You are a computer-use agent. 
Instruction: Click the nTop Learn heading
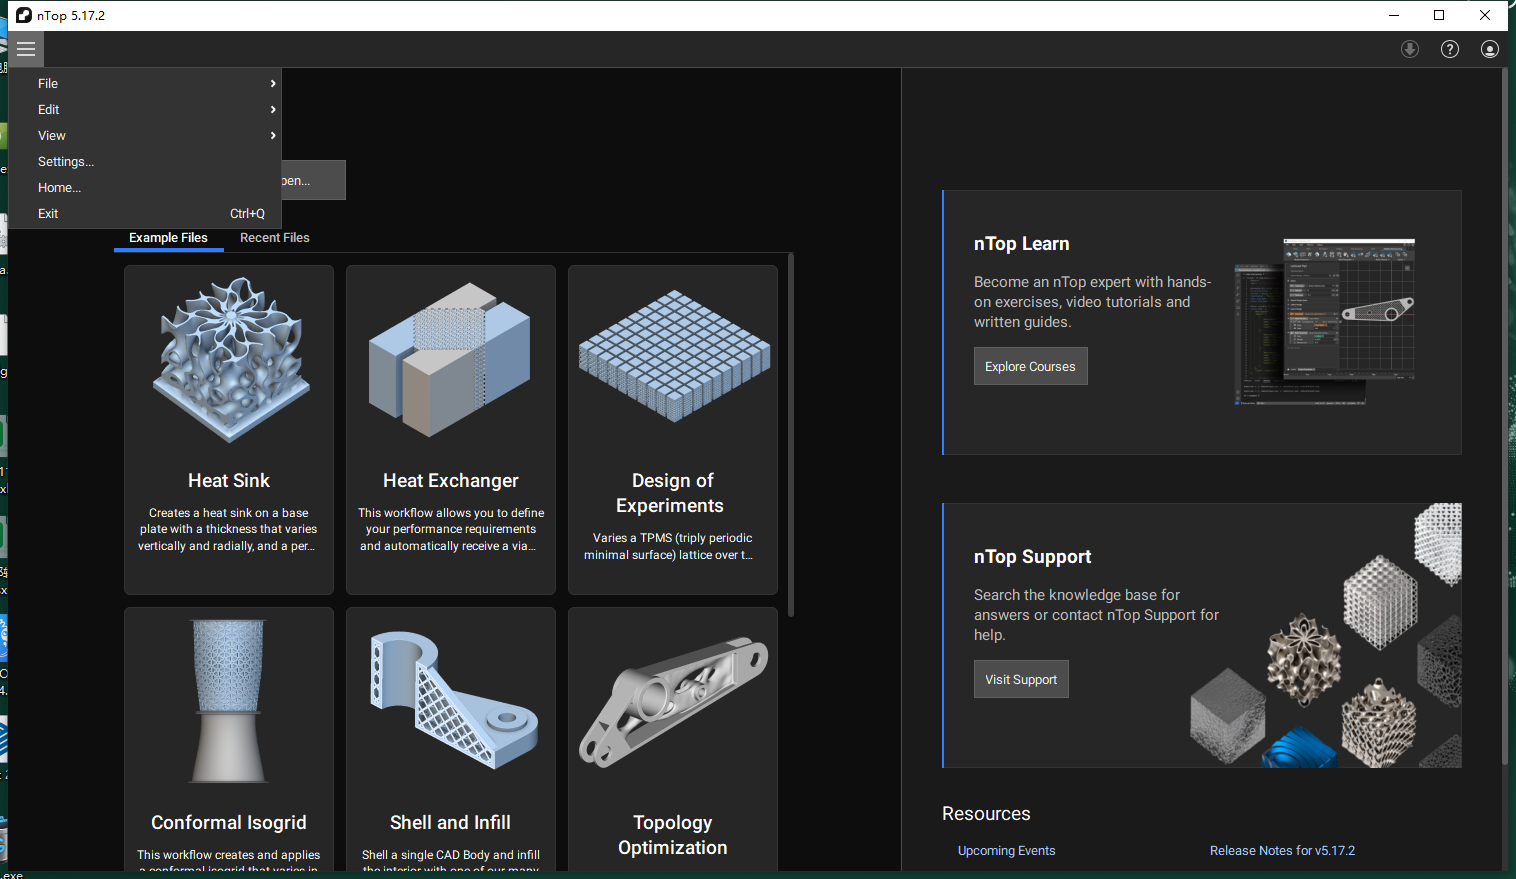pyautogui.click(x=1021, y=244)
